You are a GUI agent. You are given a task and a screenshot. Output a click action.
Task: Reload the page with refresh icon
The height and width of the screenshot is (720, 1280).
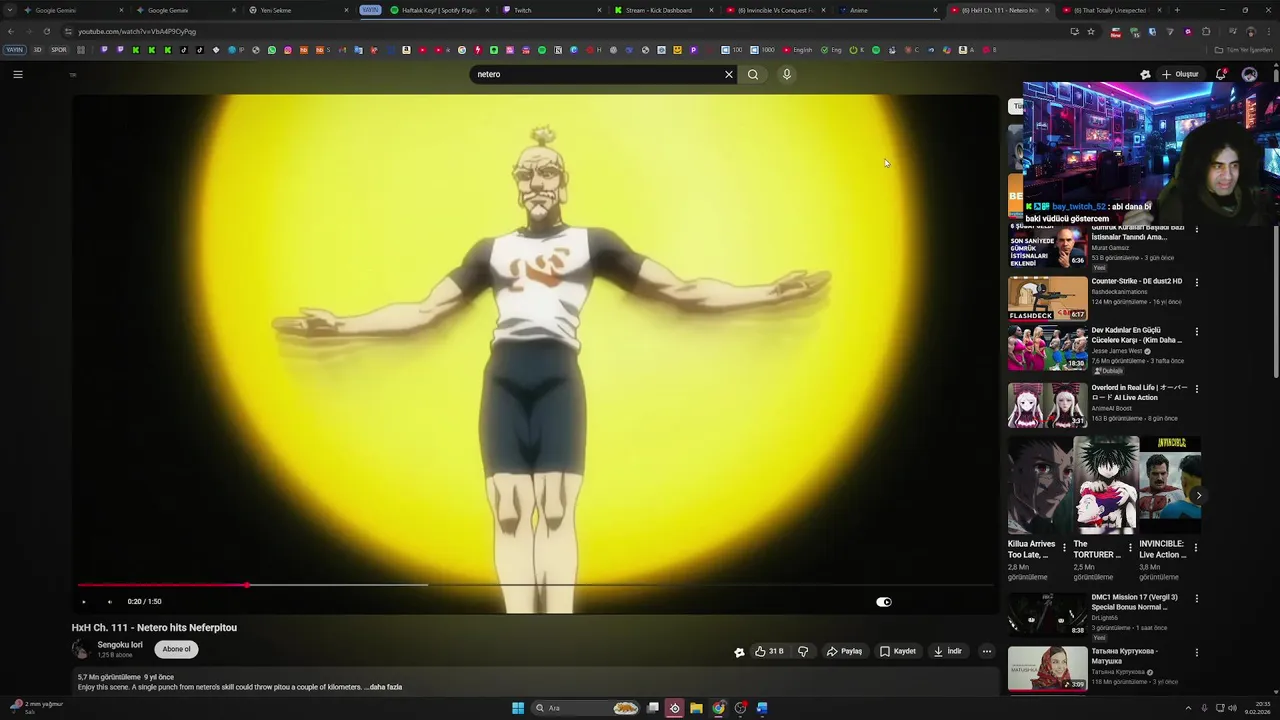[x=47, y=31]
